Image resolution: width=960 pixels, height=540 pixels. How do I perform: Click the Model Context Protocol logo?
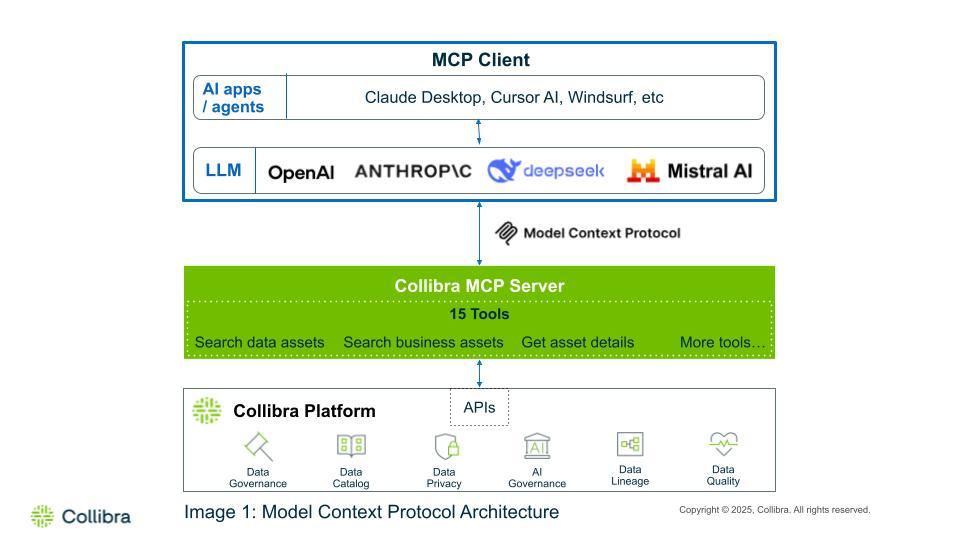[507, 233]
